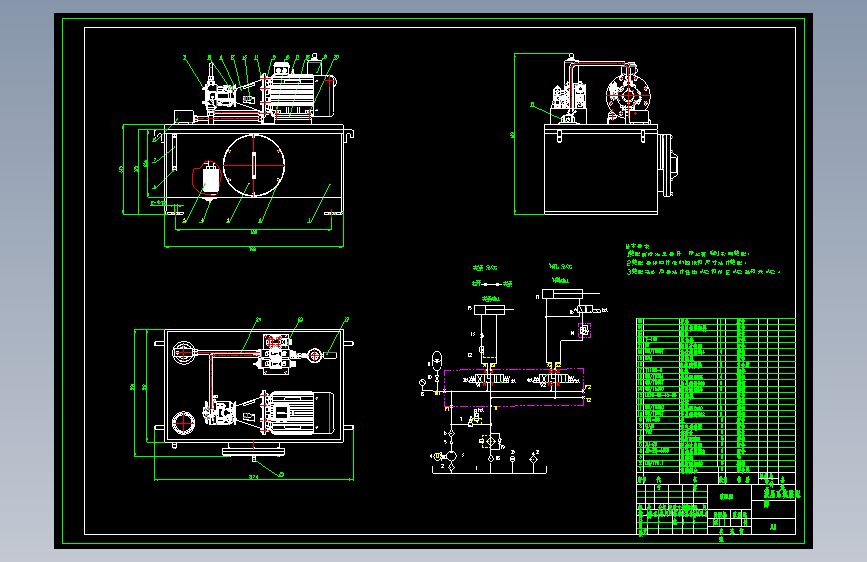The image size is (867, 562).
Task: Click the small magenta-boxed component beside the vertical cylinder
Action: pyautogui.click(x=584, y=330)
